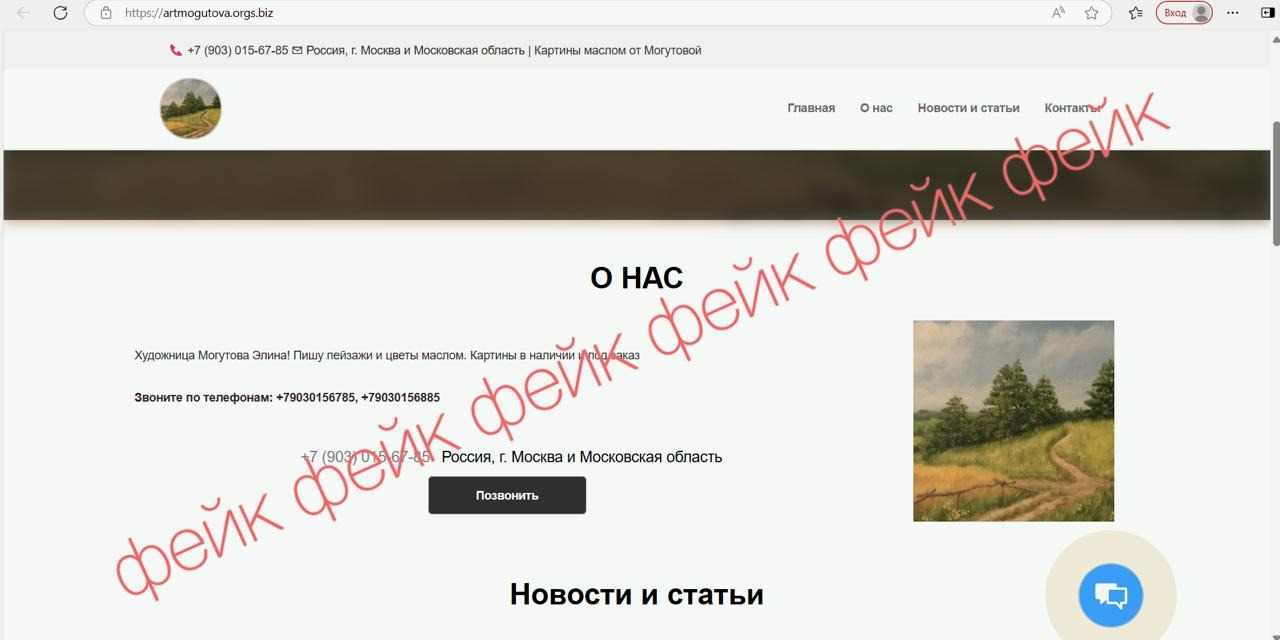Click the 'О НАС' section heading

coord(637,278)
